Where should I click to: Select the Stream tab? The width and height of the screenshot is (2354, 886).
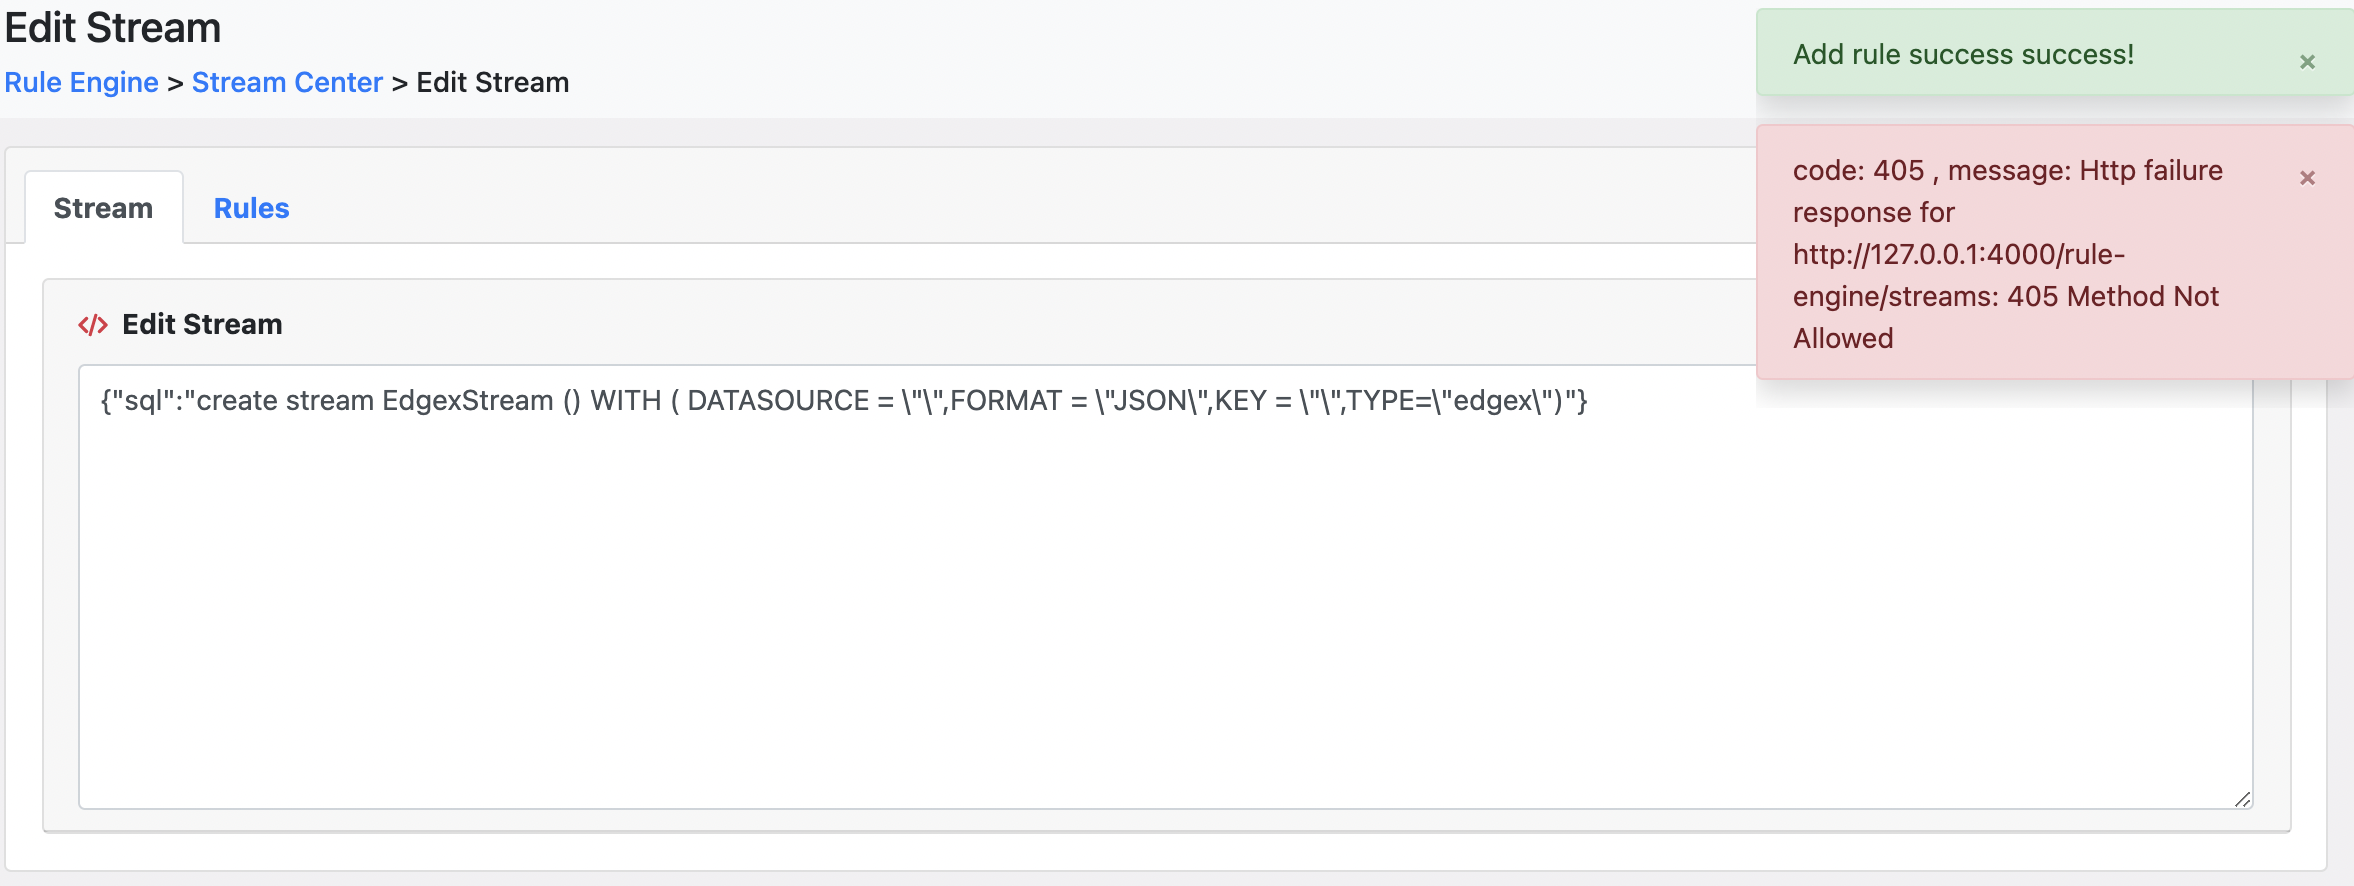point(103,207)
